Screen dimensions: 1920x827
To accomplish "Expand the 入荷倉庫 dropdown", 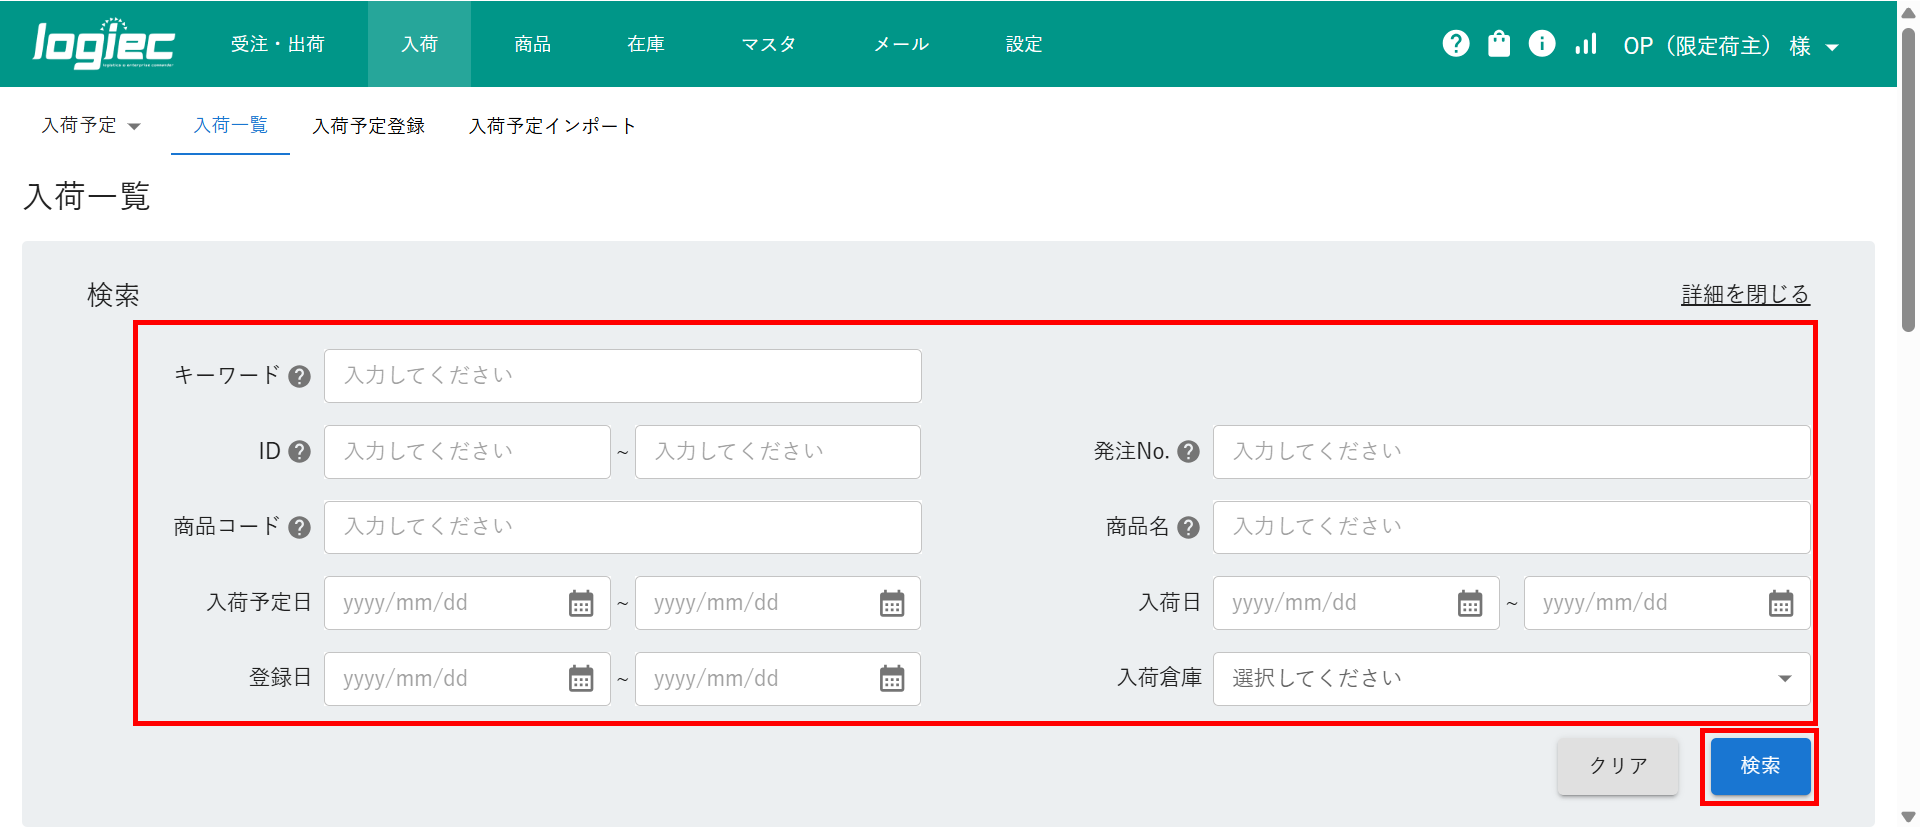I will [1510, 679].
